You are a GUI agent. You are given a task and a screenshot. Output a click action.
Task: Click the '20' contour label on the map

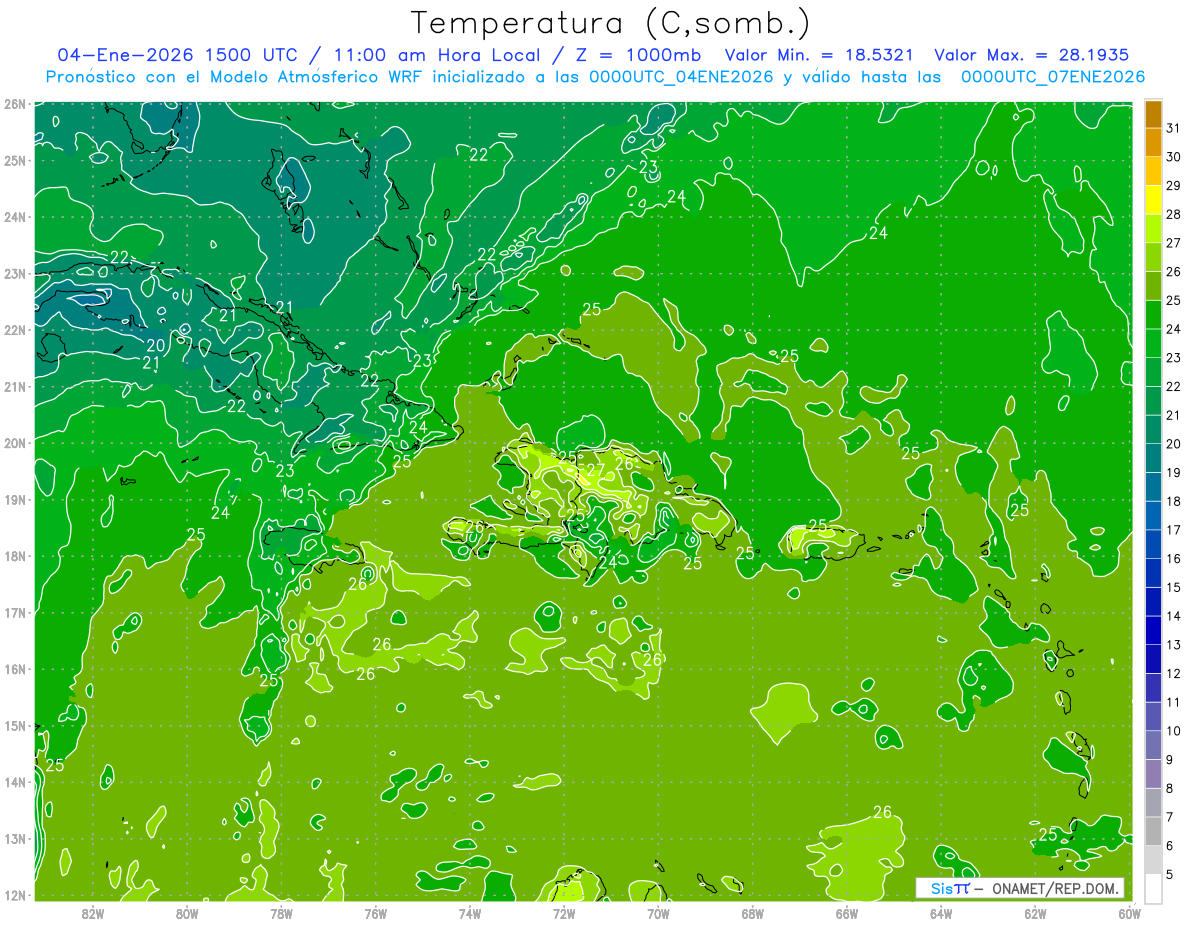[x=155, y=346]
